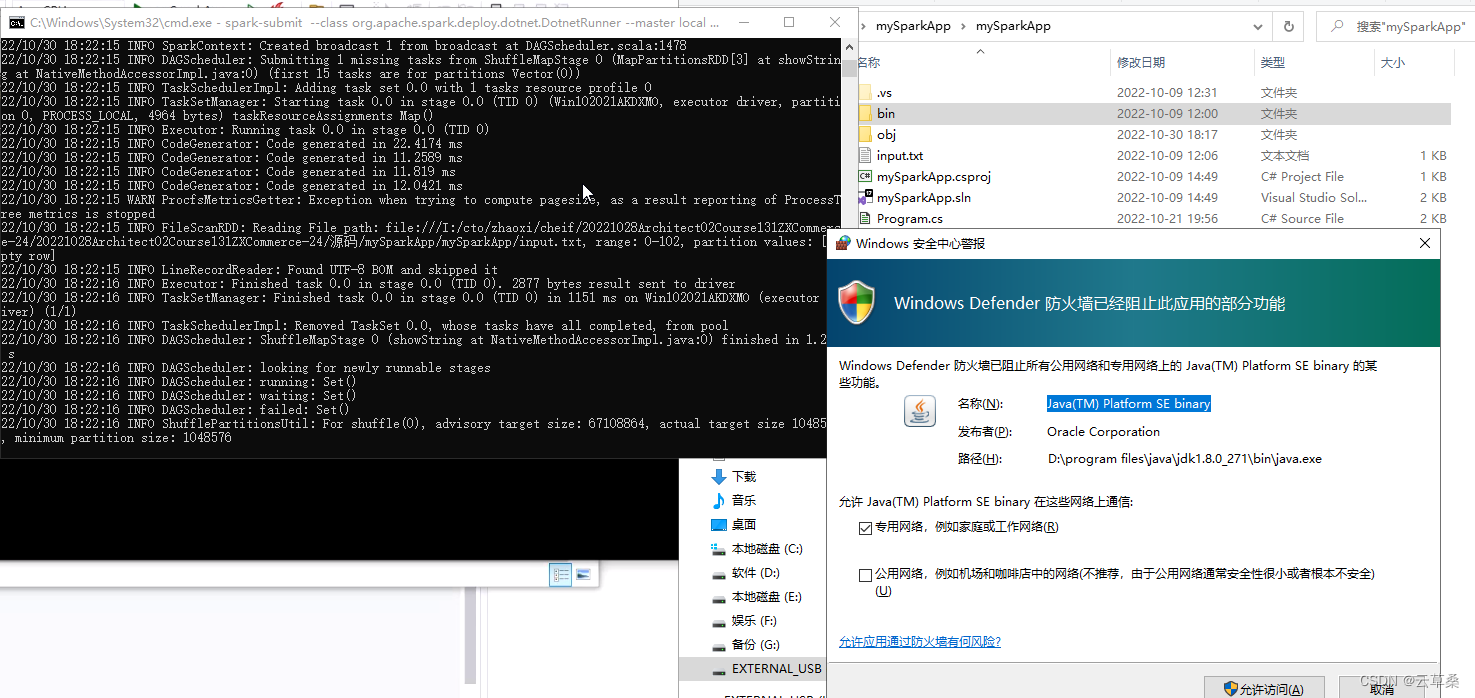The width and height of the screenshot is (1475, 698).
Task: Click the 音乐 music note icon in sidebar
Action: tap(719, 500)
